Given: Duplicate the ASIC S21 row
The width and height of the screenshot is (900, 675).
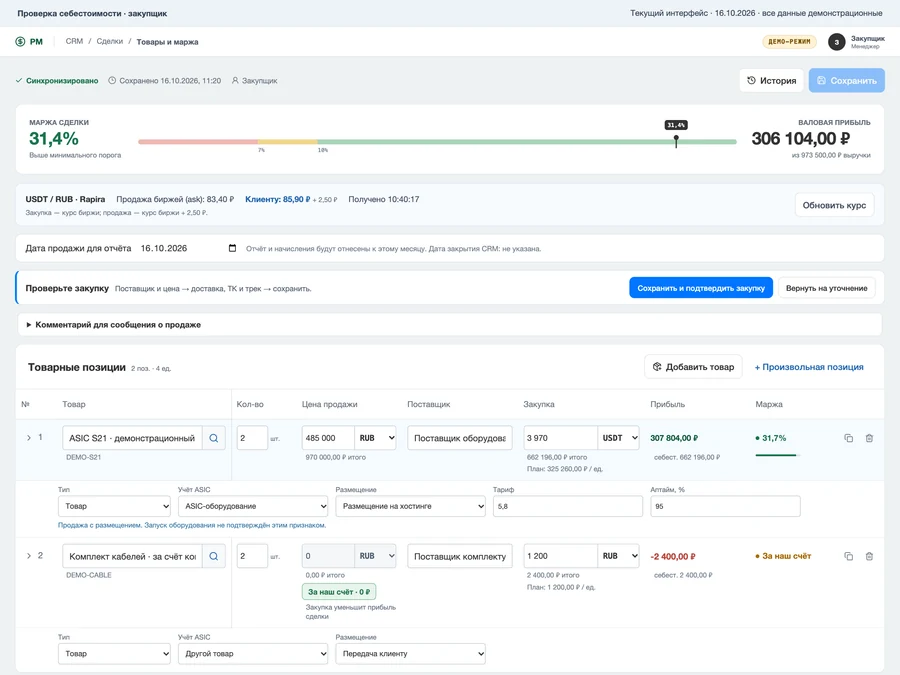Looking at the screenshot, I should (x=848, y=438).
